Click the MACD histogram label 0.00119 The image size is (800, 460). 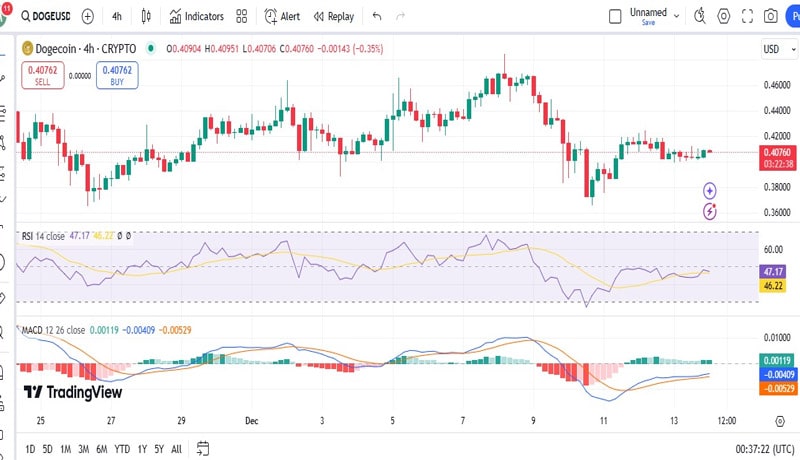[x=778, y=360]
